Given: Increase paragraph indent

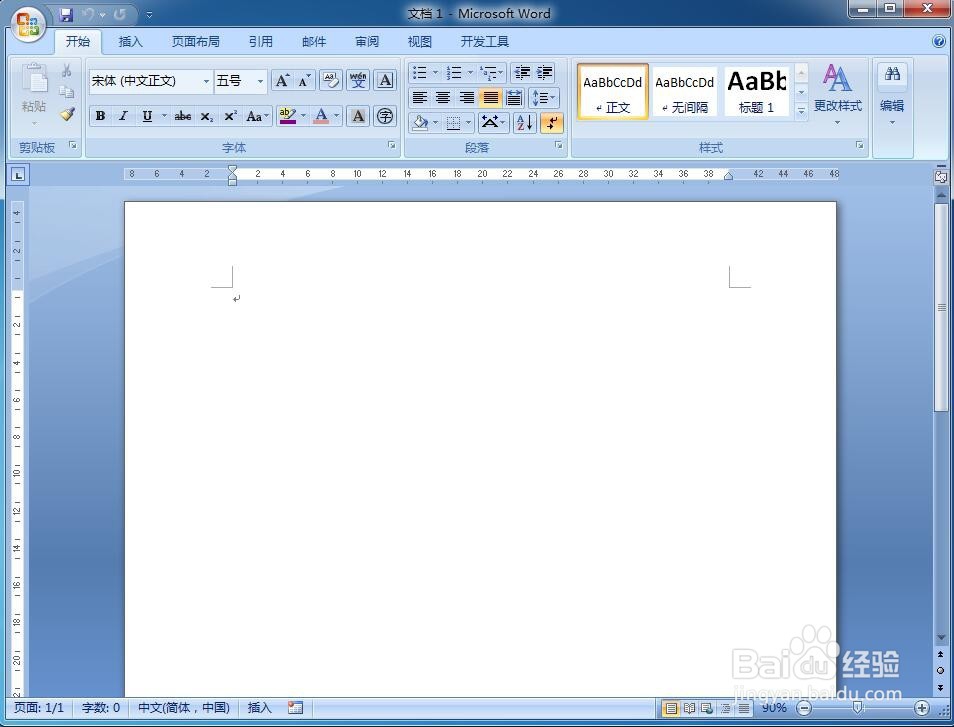Looking at the screenshot, I should (x=545, y=73).
